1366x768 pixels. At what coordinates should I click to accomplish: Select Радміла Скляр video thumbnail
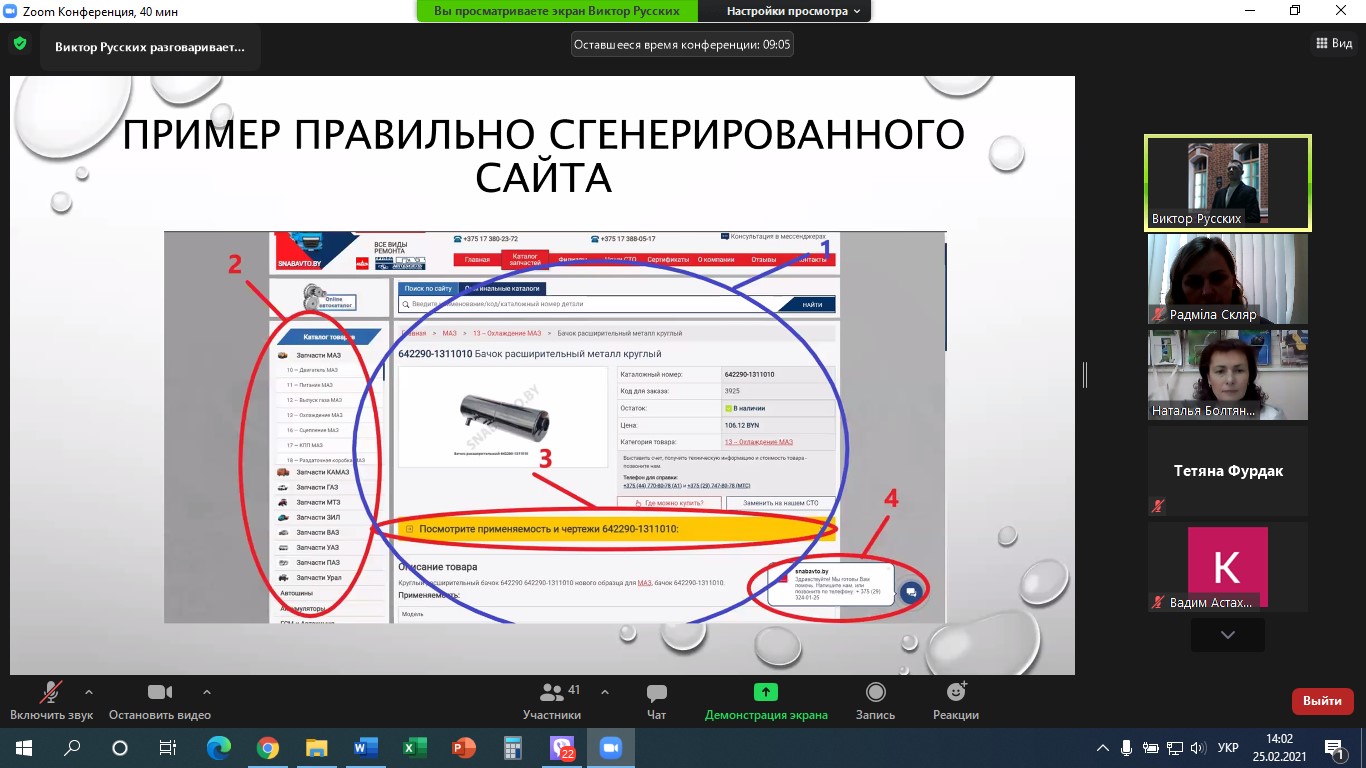(x=1228, y=279)
